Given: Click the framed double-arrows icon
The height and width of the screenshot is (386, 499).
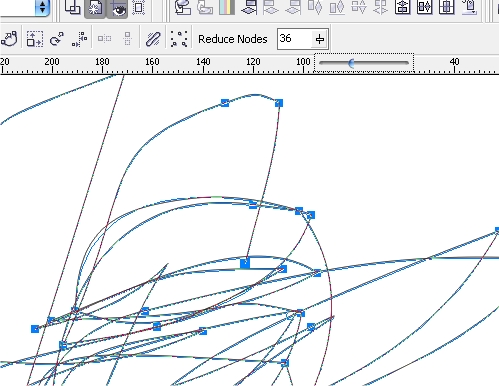Looking at the screenshot, I should coord(424,7).
